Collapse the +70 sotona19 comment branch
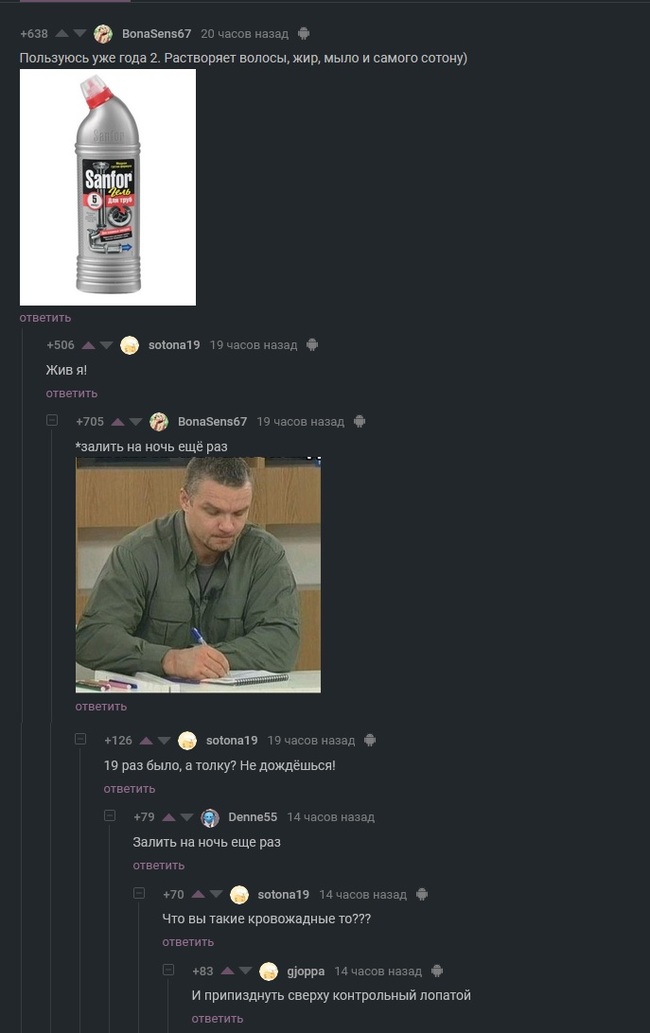The width and height of the screenshot is (650, 1033). pos(139,893)
